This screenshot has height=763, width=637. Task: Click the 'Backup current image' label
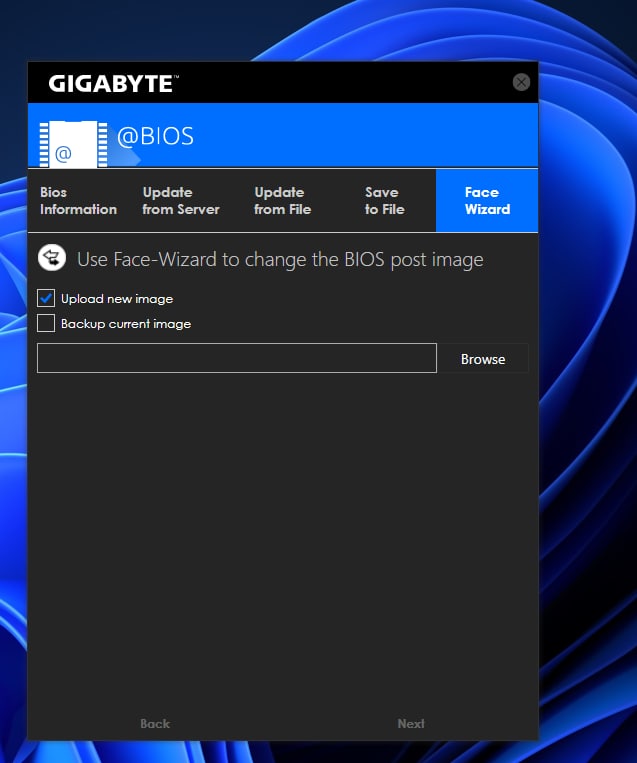point(126,324)
